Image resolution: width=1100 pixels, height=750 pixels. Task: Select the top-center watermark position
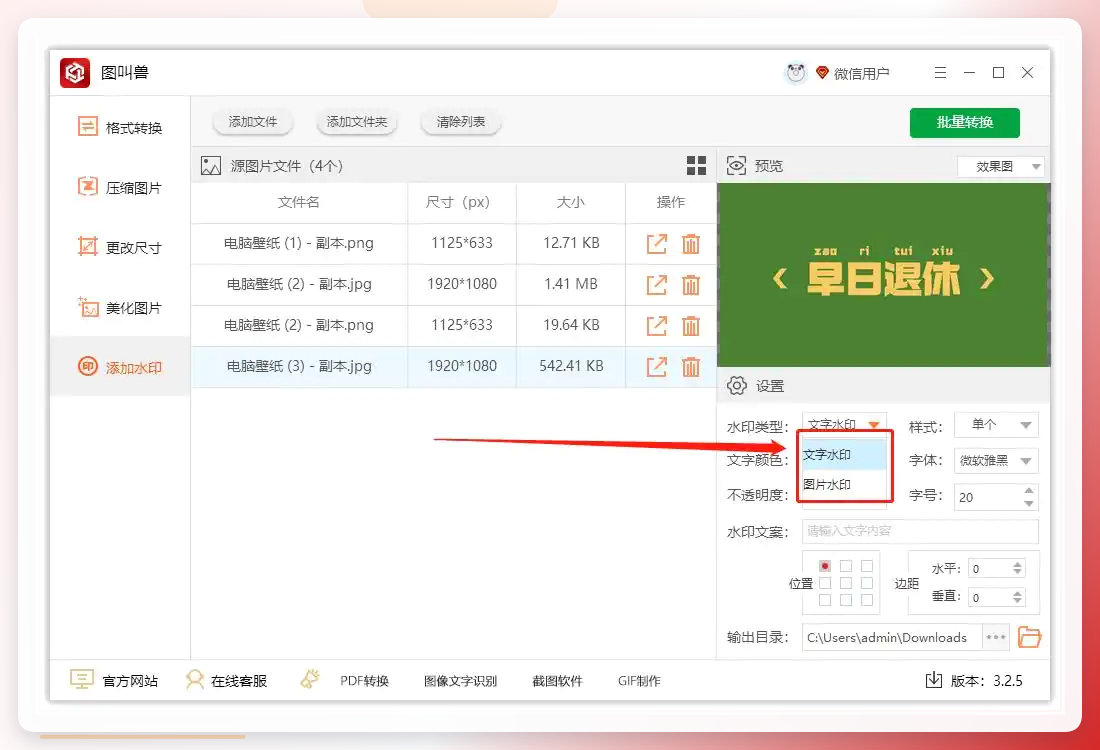pos(846,565)
